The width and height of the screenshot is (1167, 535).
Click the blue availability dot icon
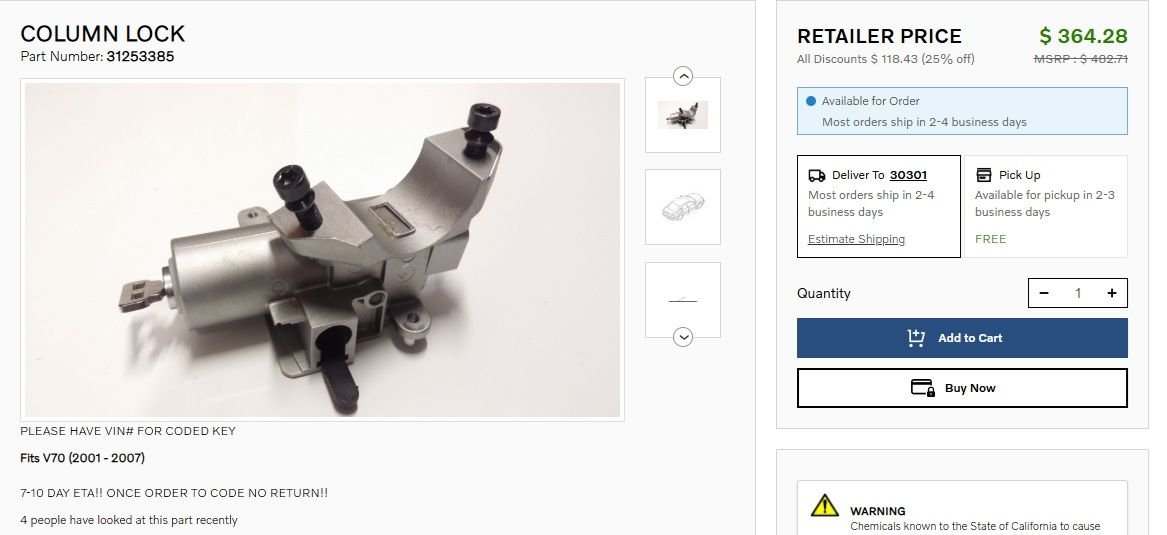tap(810, 101)
